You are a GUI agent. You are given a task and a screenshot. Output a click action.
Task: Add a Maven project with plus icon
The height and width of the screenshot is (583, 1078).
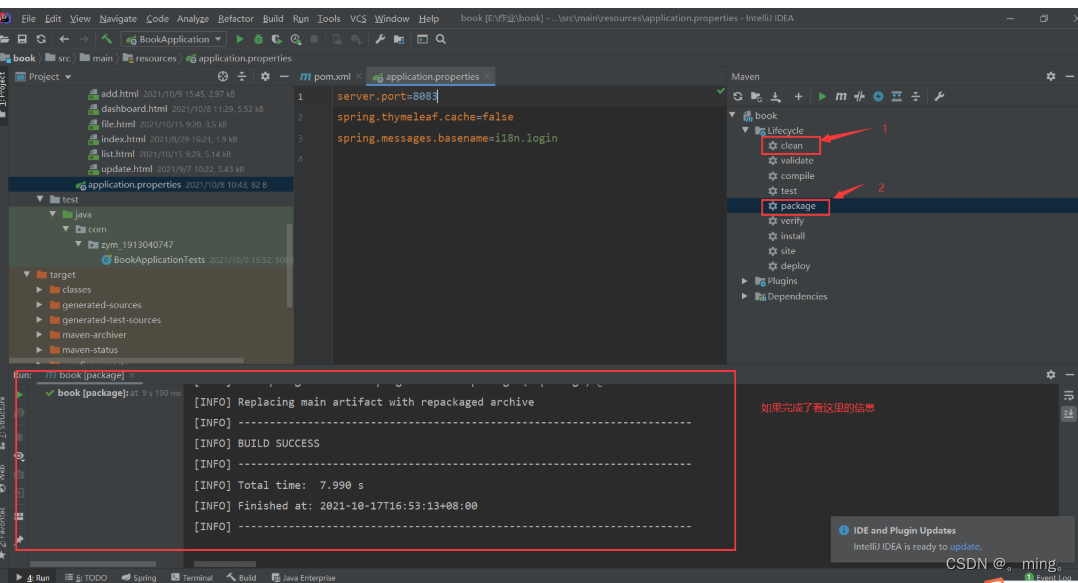(798, 96)
